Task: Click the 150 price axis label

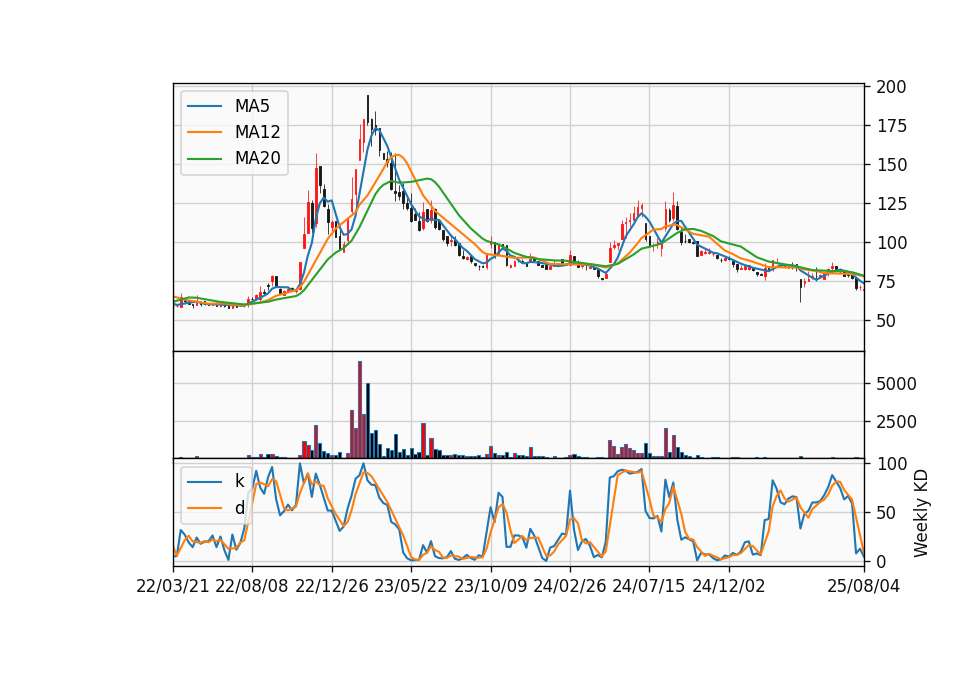Action: (891, 165)
